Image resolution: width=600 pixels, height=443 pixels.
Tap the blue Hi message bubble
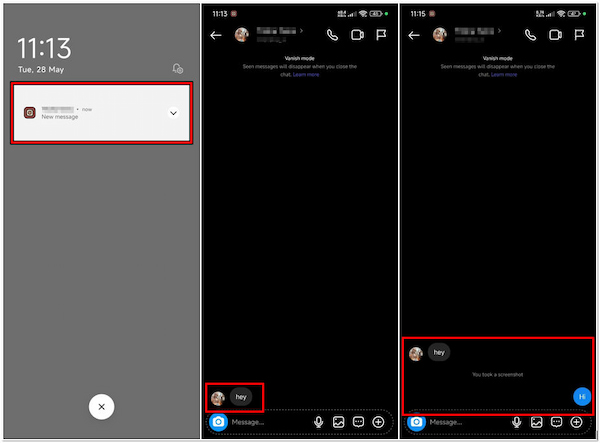coord(581,397)
